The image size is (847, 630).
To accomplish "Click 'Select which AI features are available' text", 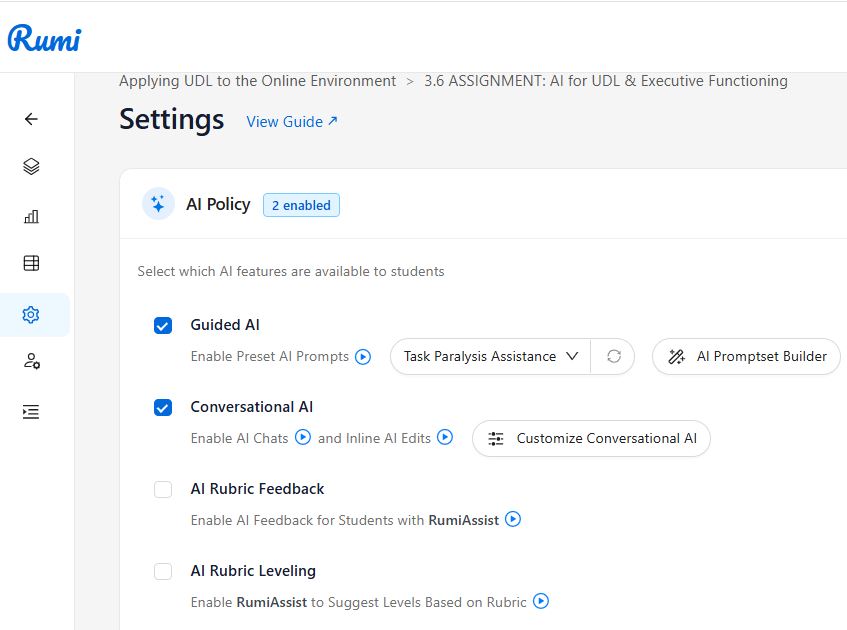I will (291, 271).
